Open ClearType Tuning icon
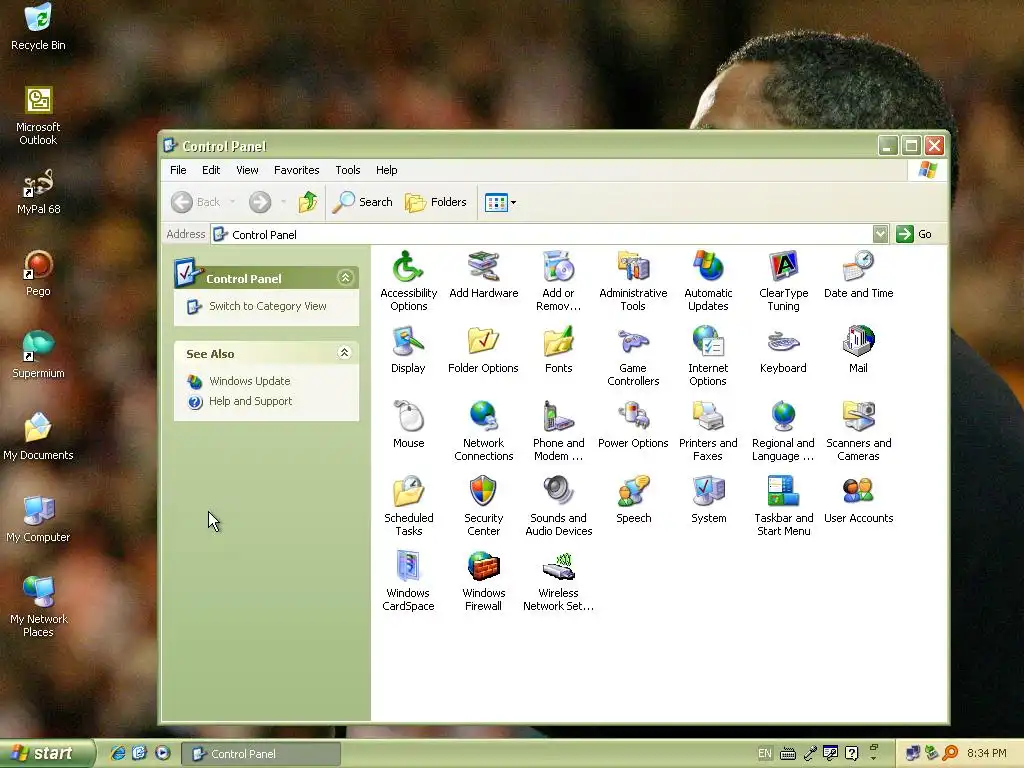This screenshot has width=1024, height=768. 783,281
